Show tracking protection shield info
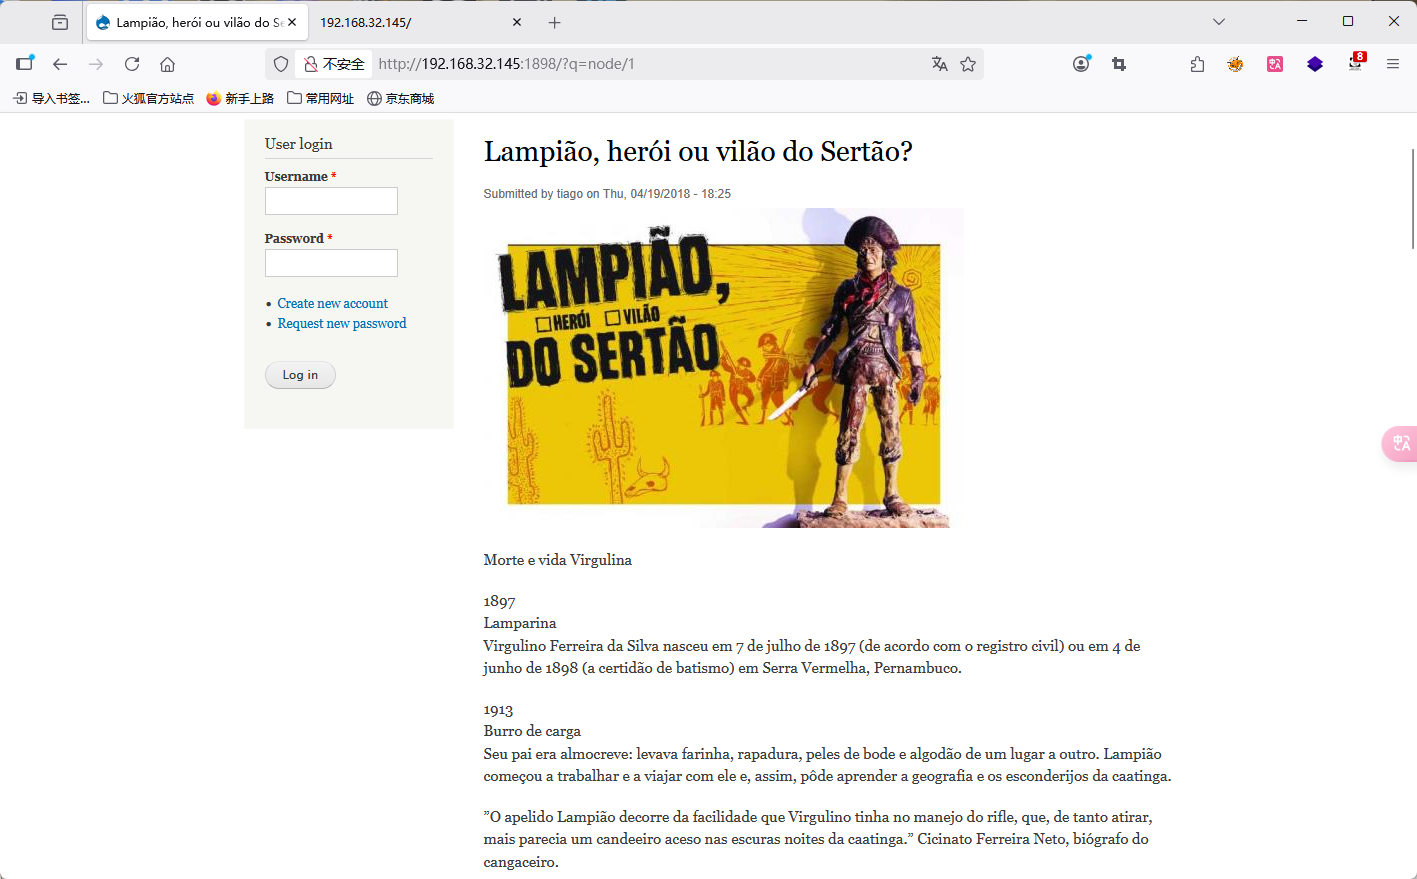This screenshot has height=879, width=1417. (281, 64)
